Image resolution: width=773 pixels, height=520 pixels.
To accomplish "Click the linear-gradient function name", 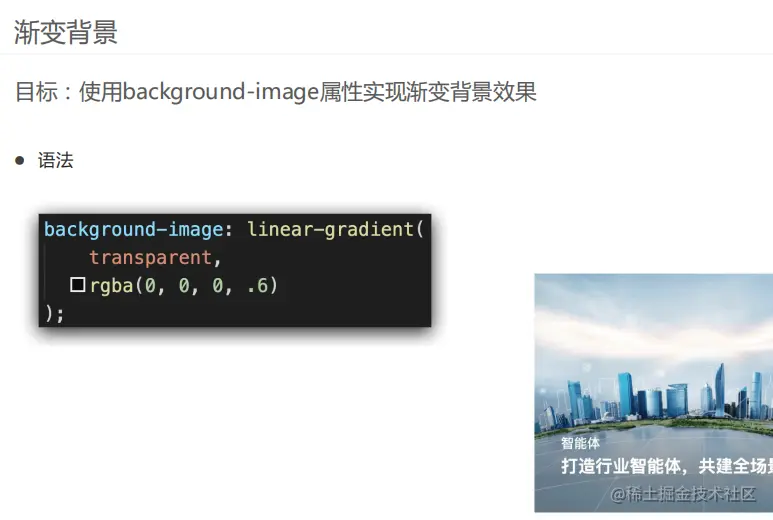I will pyautogui.click(x=330, y=229).
